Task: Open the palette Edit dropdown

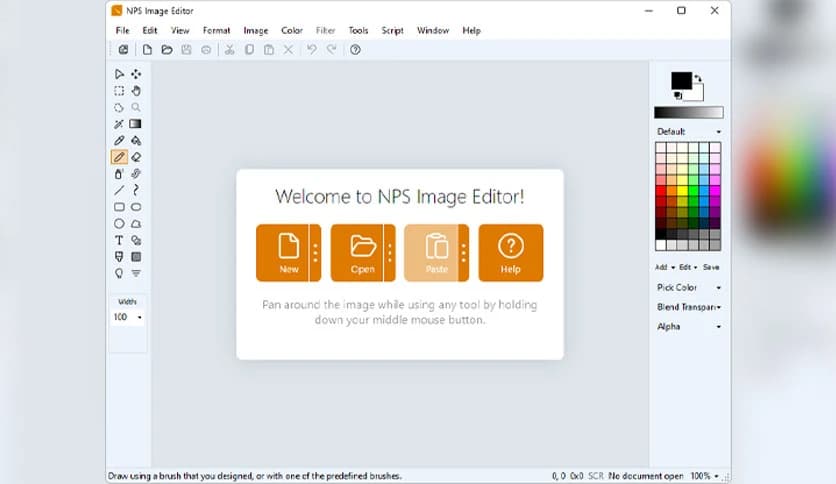Action: pyautogui.click(x=688, y=267)
